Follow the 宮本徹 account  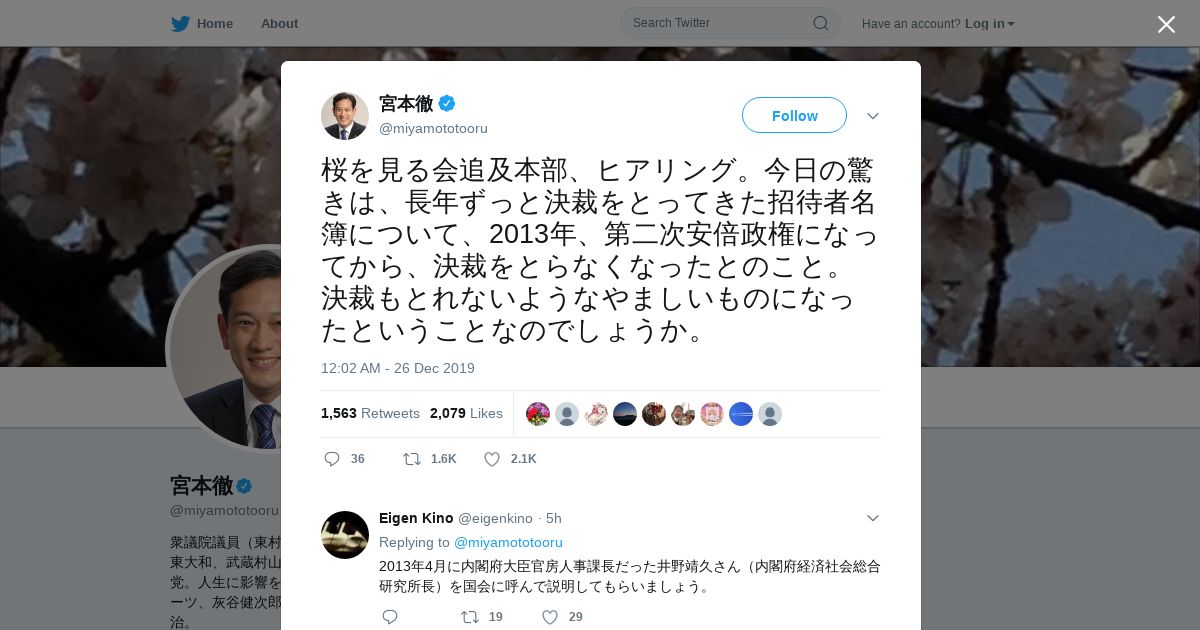point(794,115)
